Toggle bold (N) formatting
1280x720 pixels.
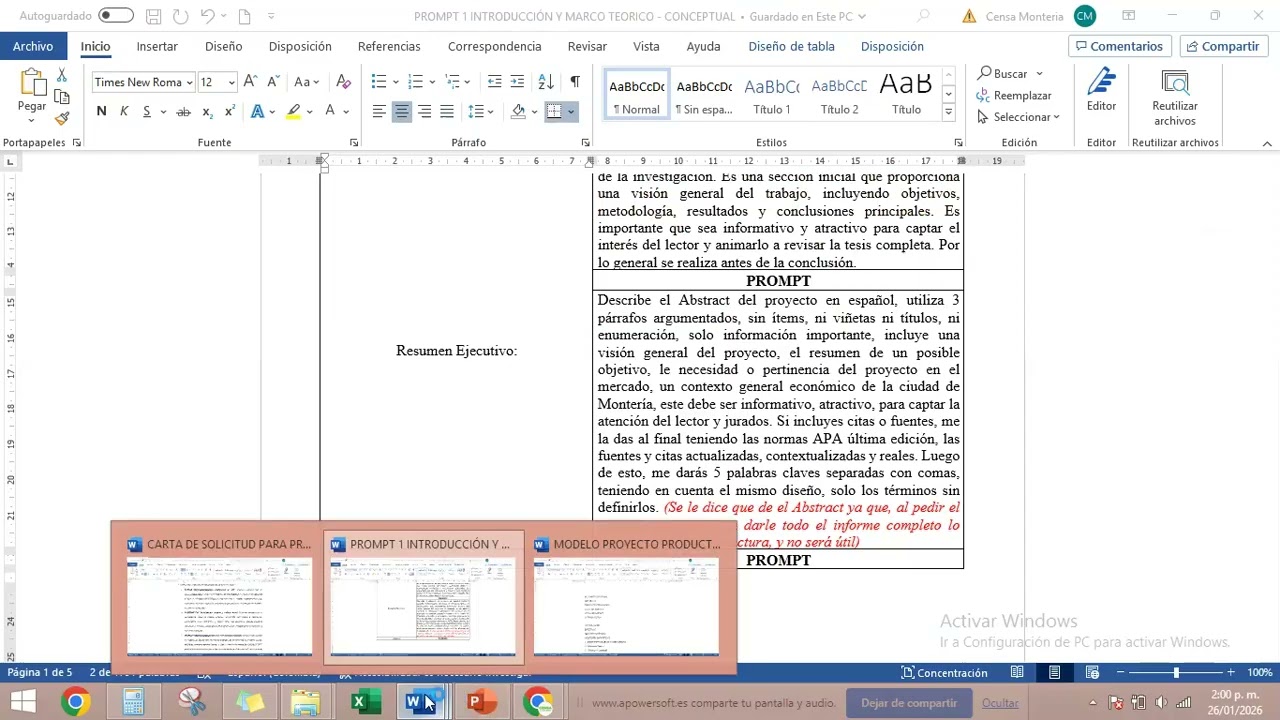point(101,111)
